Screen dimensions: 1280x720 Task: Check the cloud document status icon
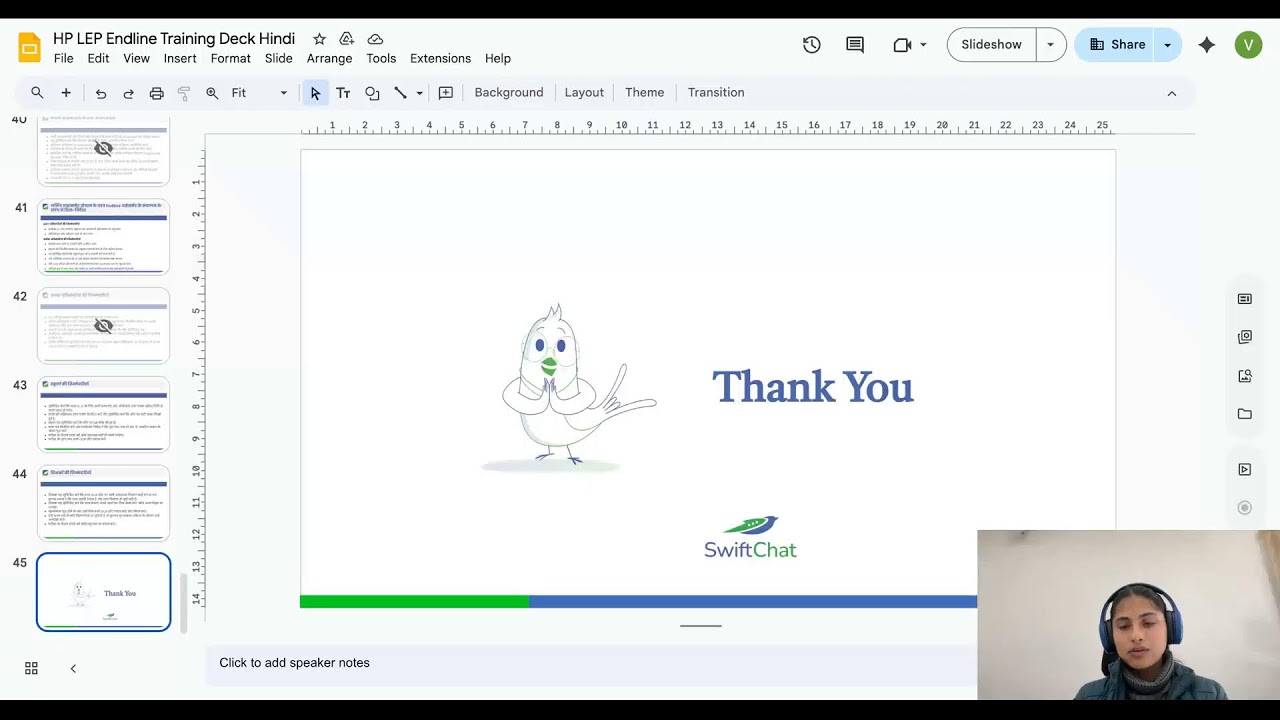375,39
